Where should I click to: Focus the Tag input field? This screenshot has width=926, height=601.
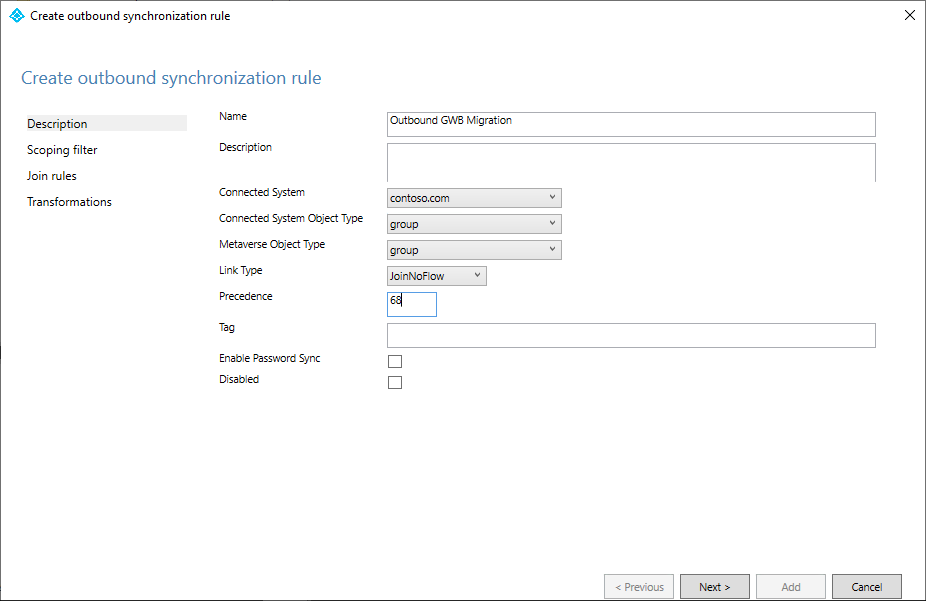pos(631,335)
